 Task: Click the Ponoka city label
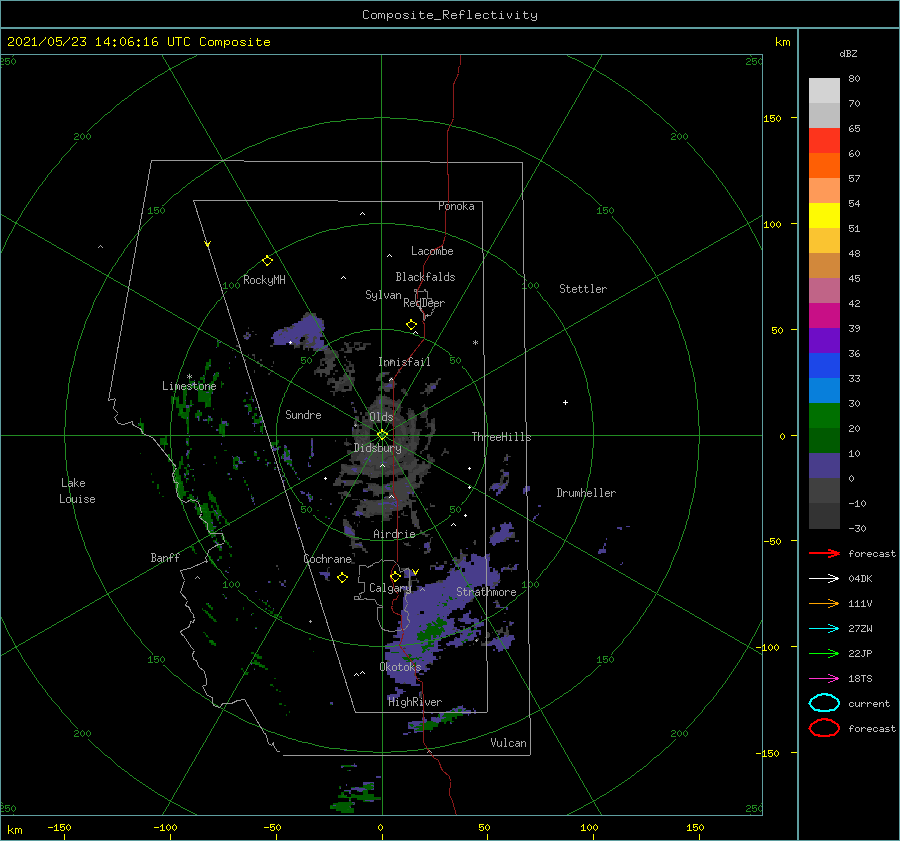456,206
